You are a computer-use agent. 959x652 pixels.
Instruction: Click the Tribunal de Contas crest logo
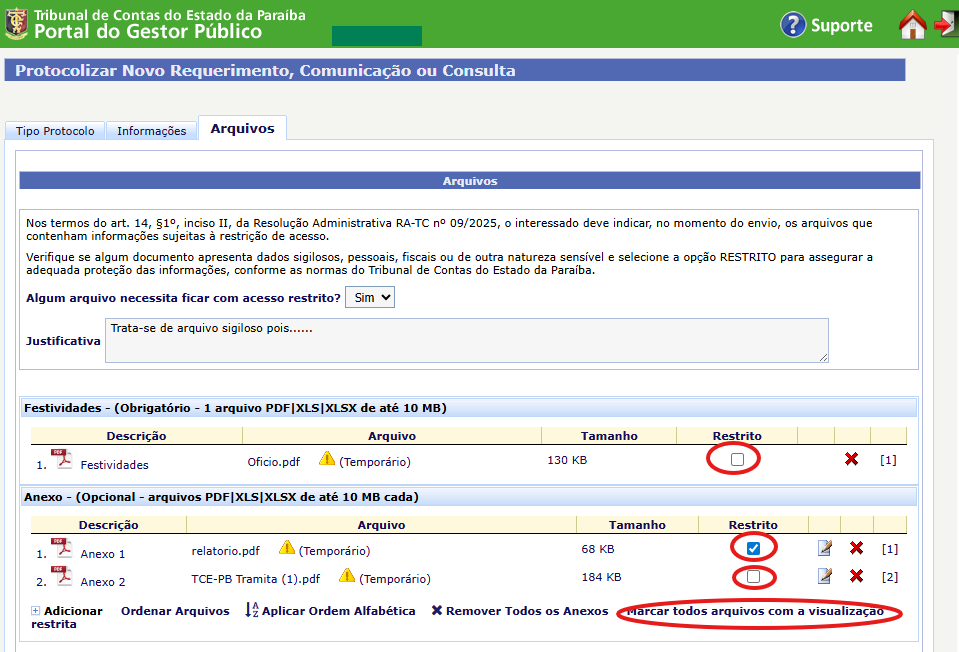click(x=17, y=23)
